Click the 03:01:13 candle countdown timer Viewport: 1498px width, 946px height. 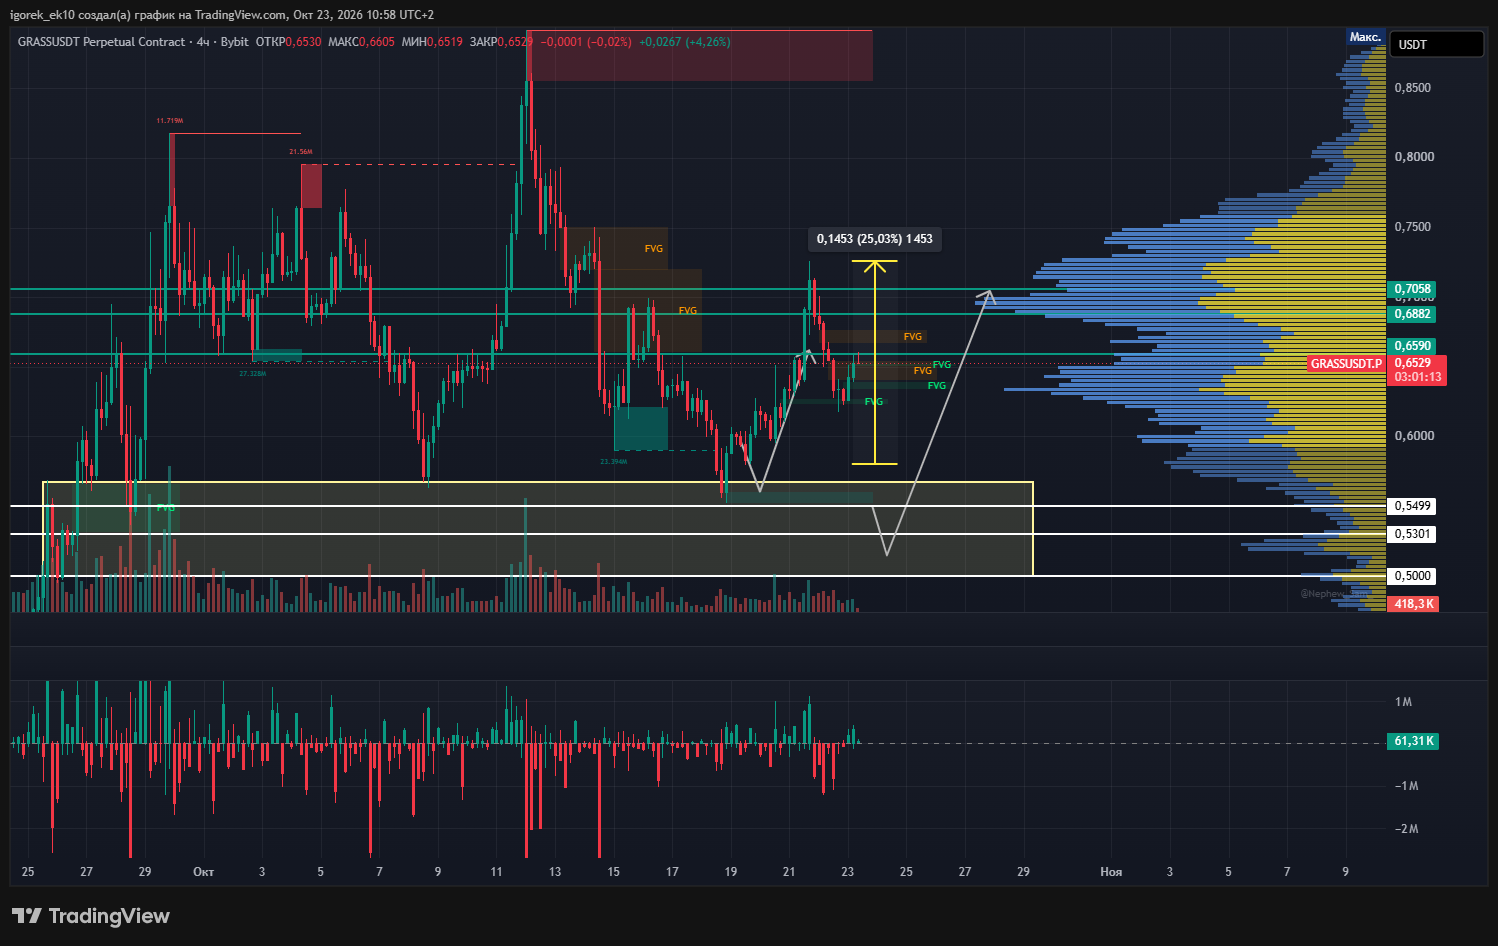coord(1418,378)
